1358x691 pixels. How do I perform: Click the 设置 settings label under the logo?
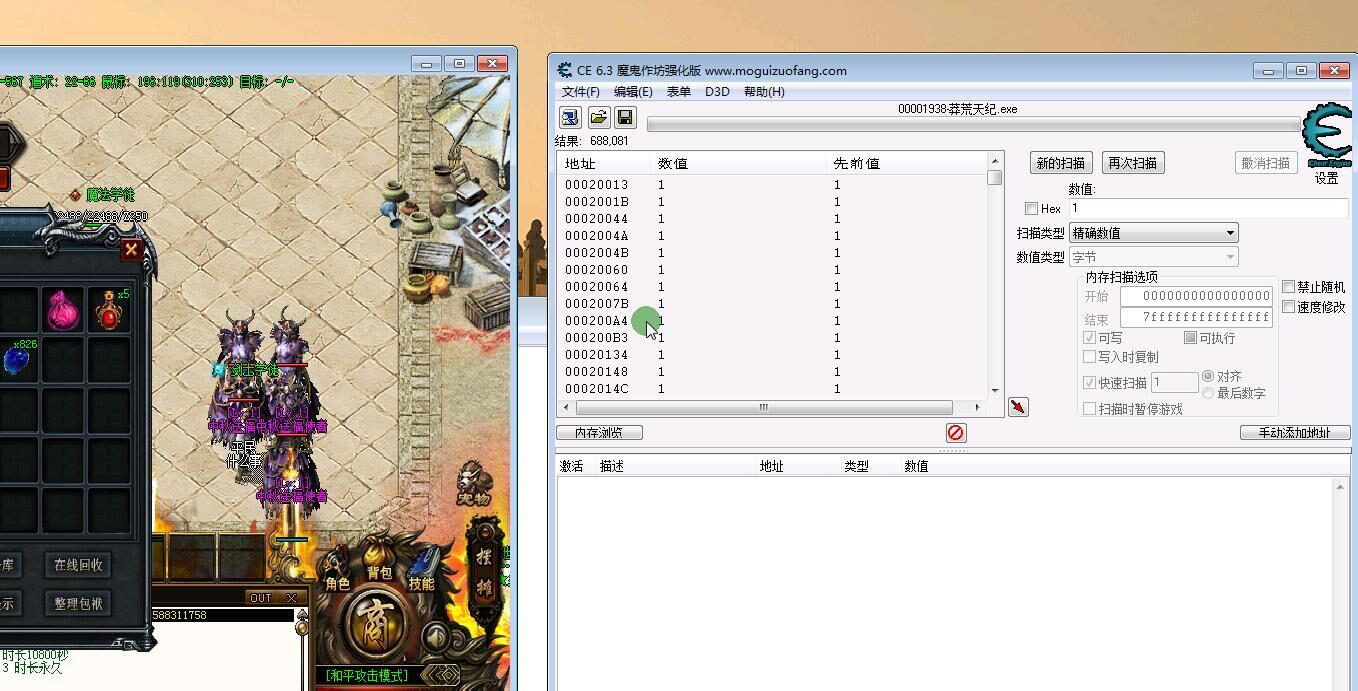[1327, 178]
